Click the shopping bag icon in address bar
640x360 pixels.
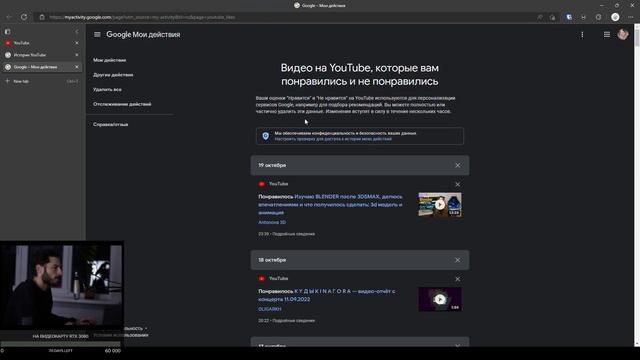tap(552, 17)
